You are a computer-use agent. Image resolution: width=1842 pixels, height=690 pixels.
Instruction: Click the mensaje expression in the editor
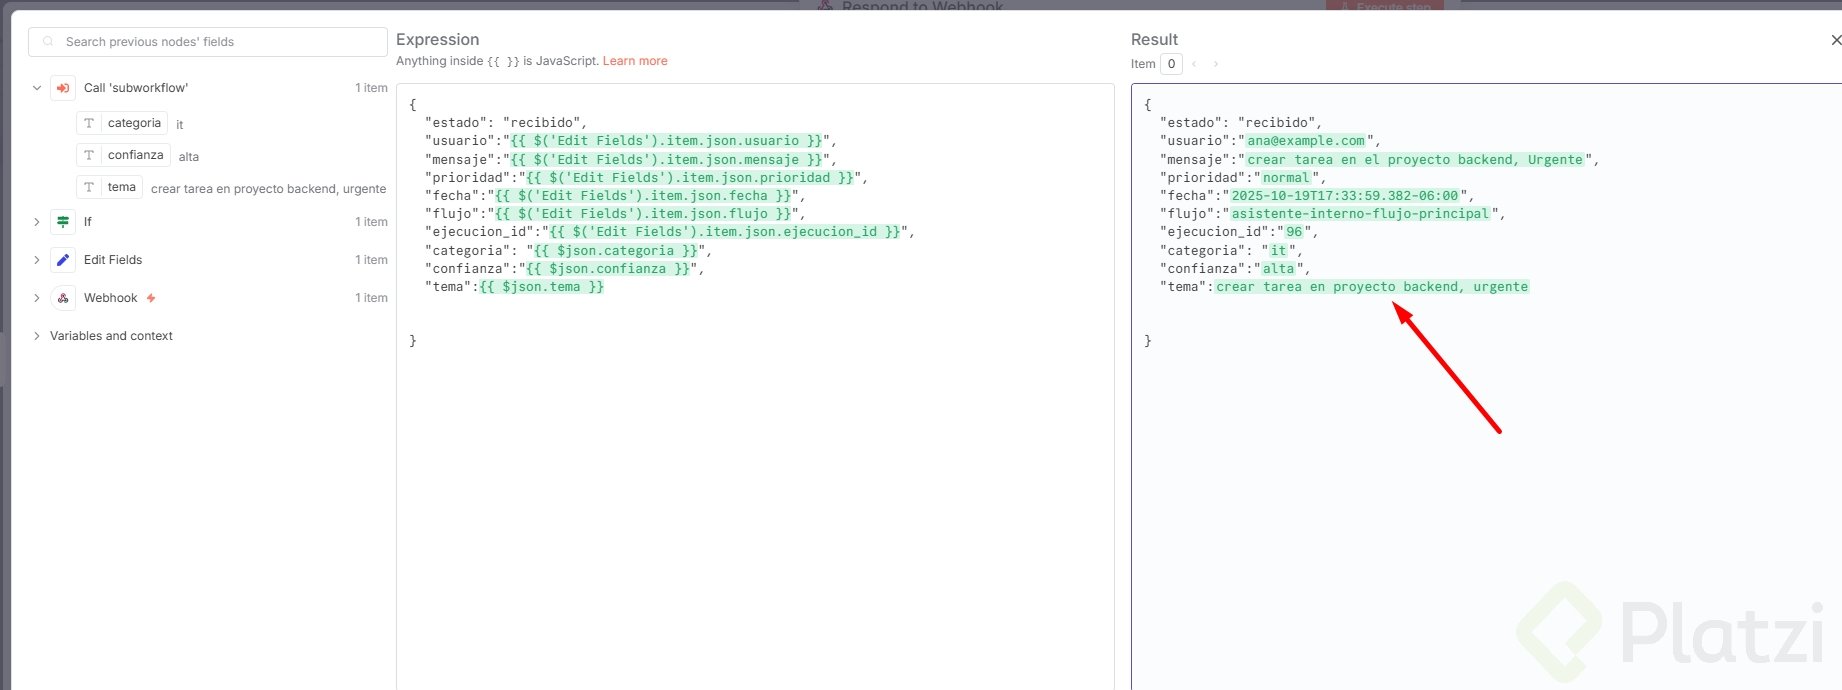click(x=666, y=160)
